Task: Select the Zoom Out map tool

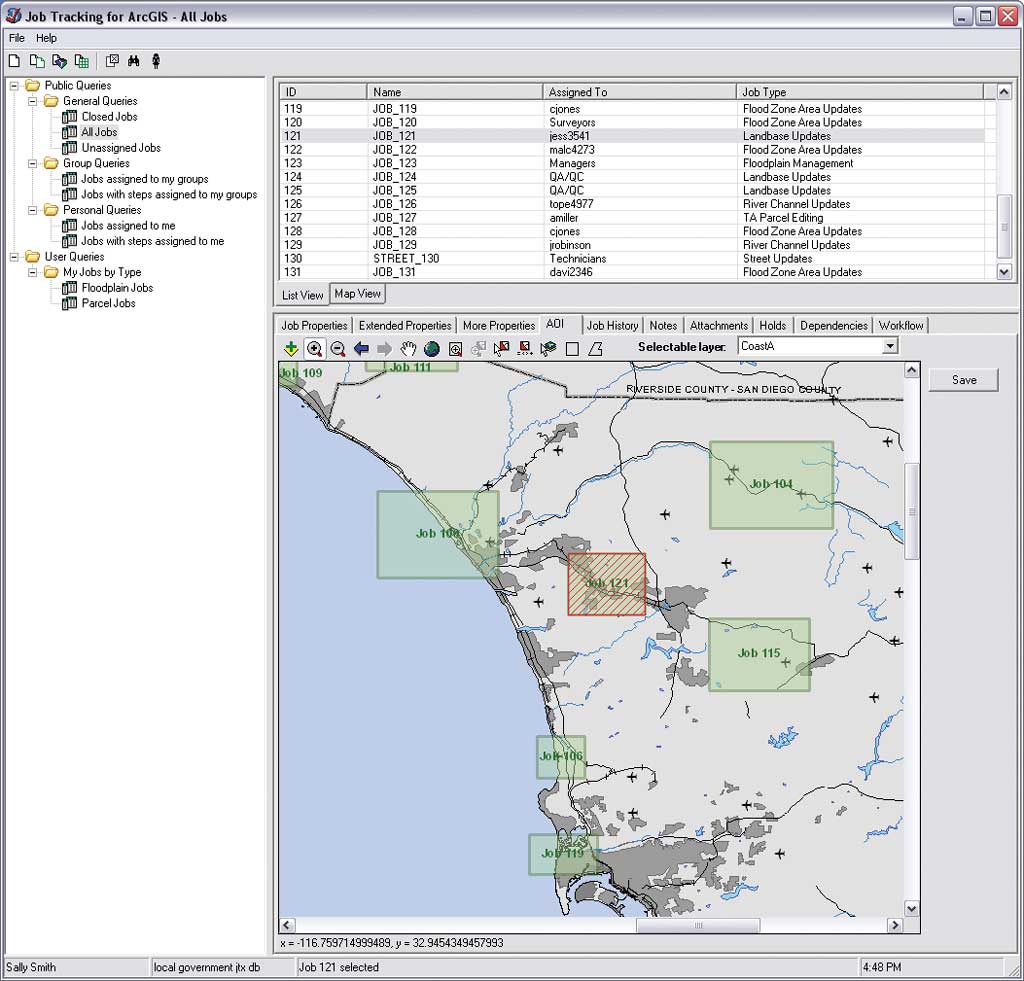Action: point(338,349)
